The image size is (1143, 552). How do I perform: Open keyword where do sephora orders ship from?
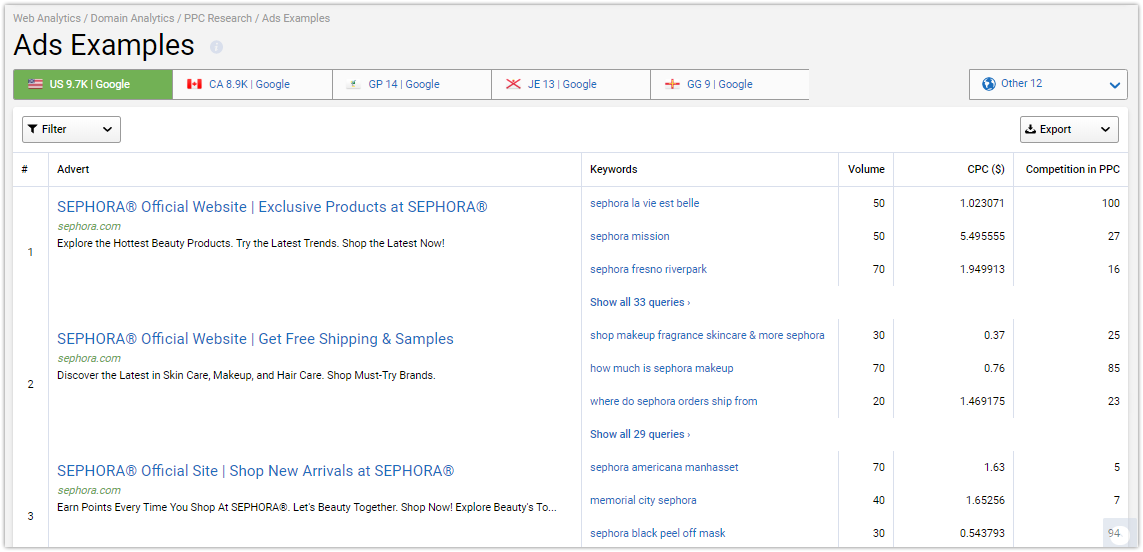tap(674, 401)
